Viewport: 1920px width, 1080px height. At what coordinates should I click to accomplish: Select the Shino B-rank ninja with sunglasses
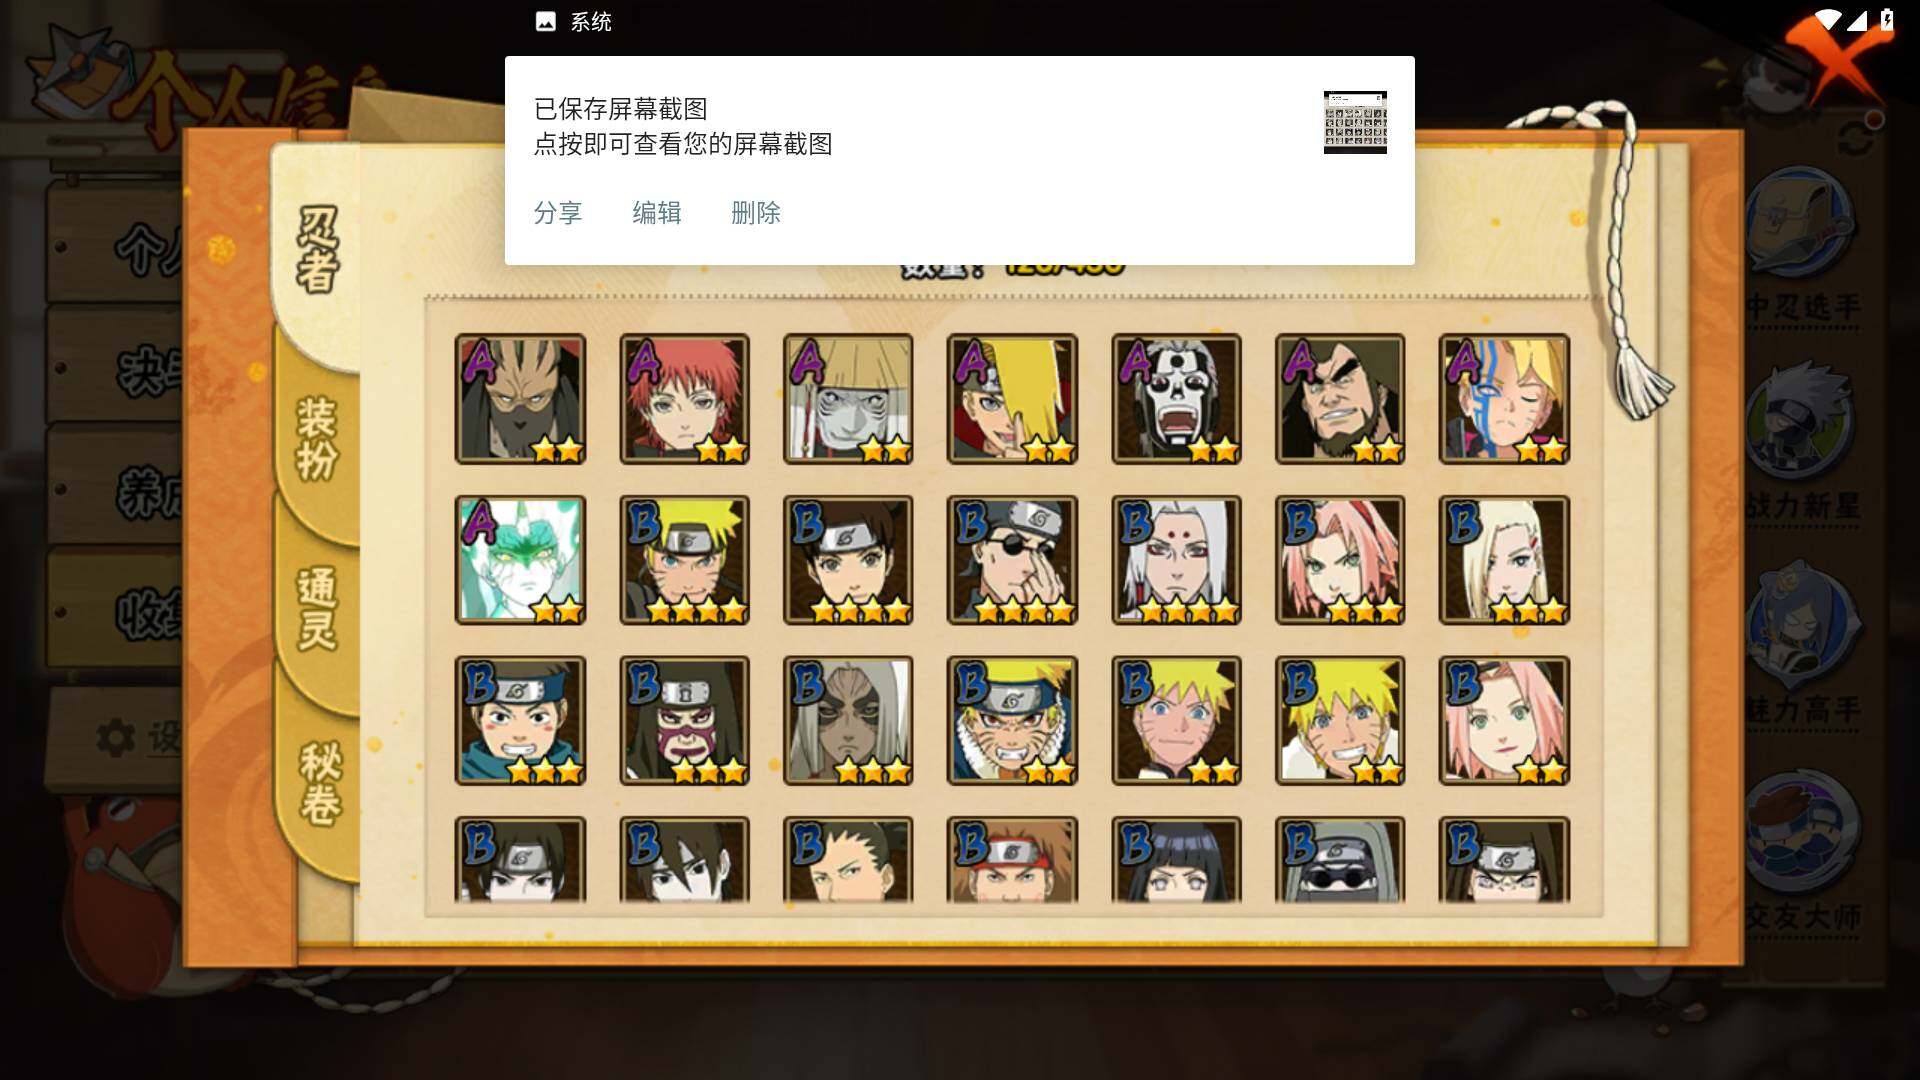tap(1340, 860)
